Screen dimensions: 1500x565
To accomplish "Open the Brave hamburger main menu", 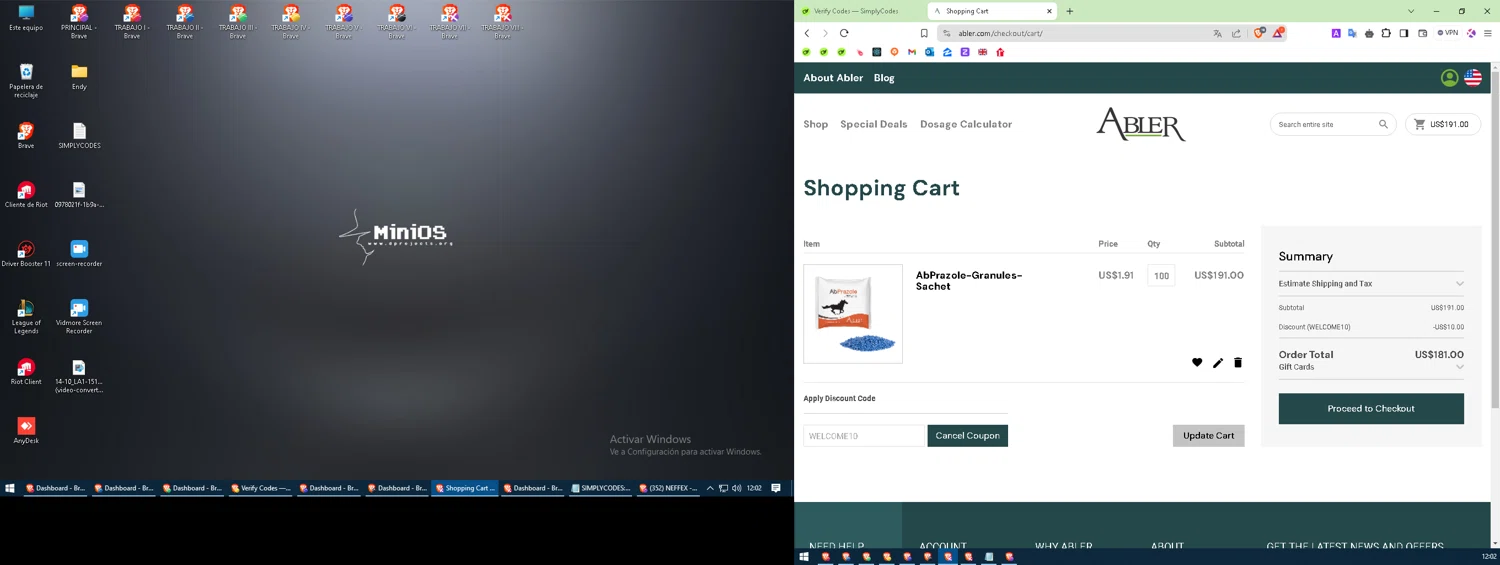I will (1488, 33).
